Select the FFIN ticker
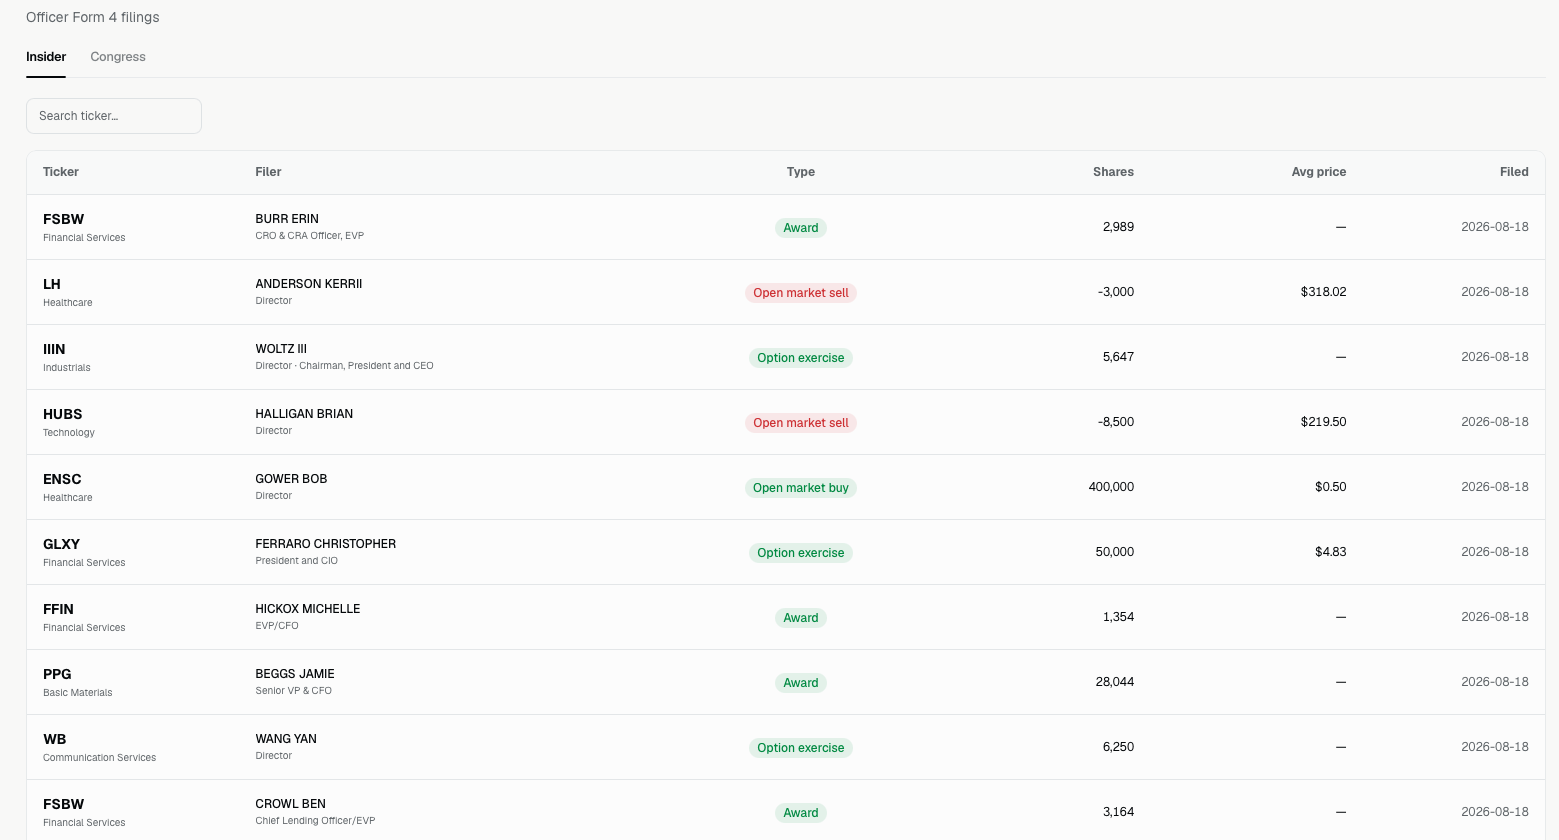 point(58,609)
